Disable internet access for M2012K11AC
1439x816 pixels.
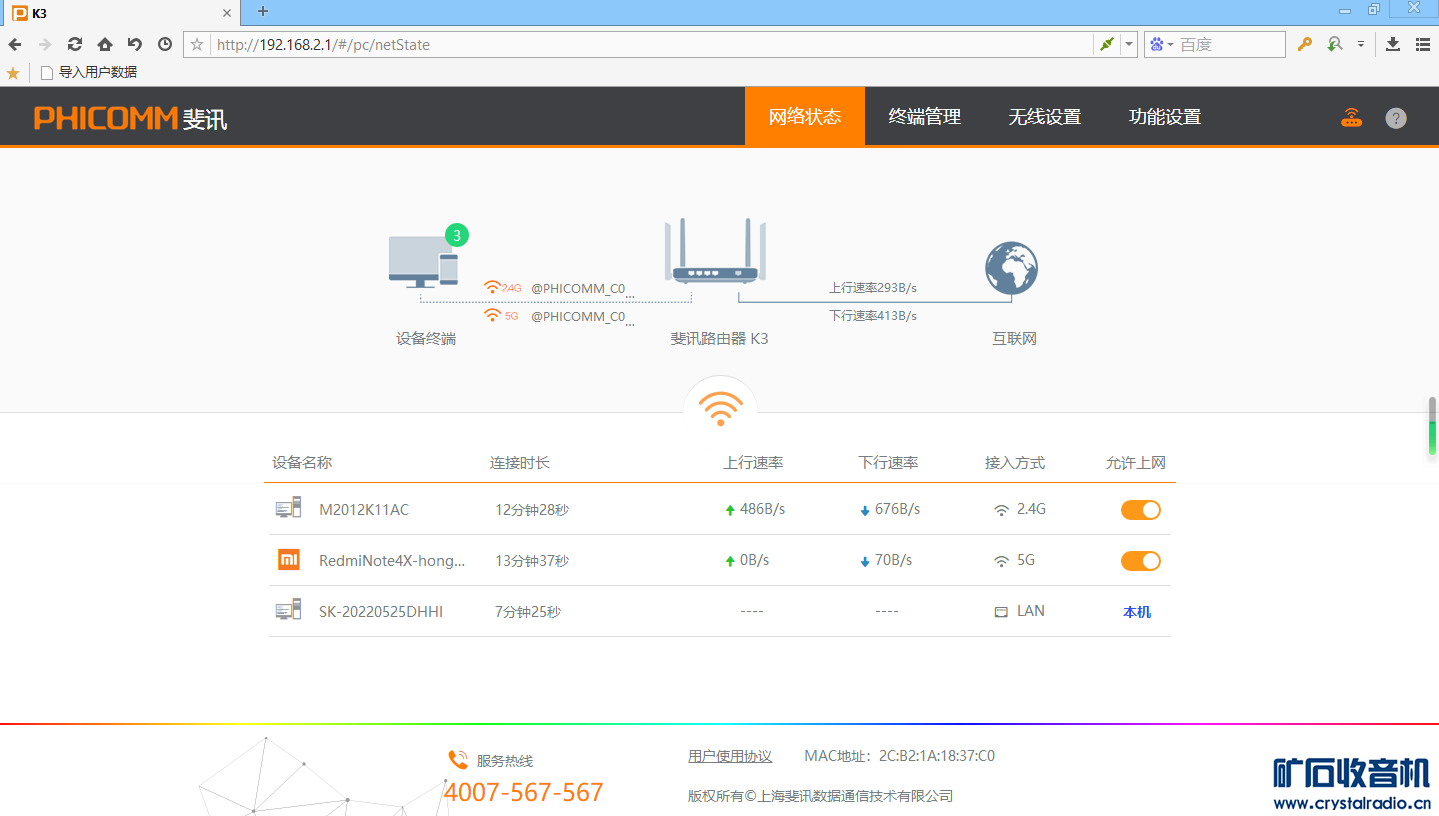point(1140,510)
